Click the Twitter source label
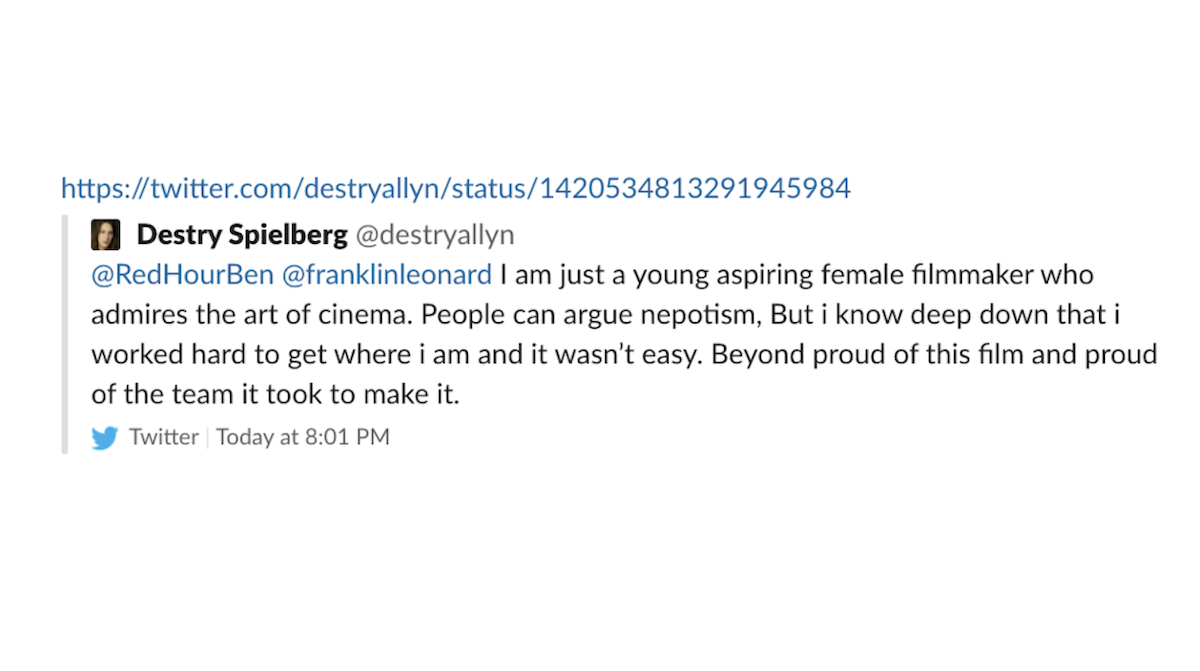The height and width of the screenshot is (671, 1200). [x=164, y=437]
